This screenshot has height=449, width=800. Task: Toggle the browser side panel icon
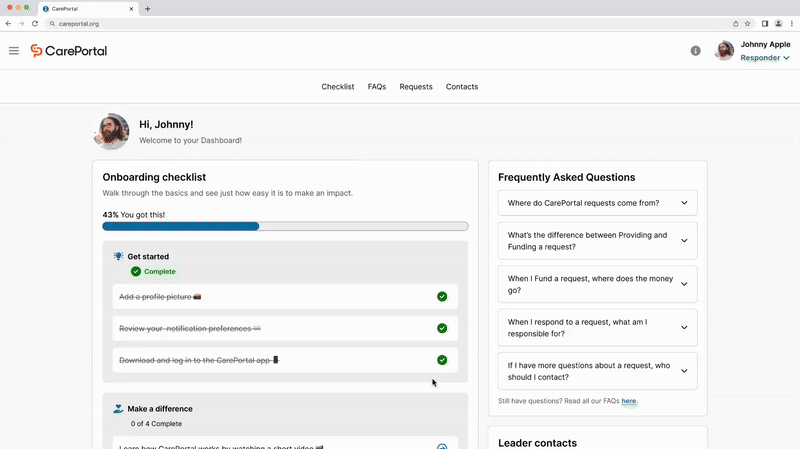tap(765, 23)
